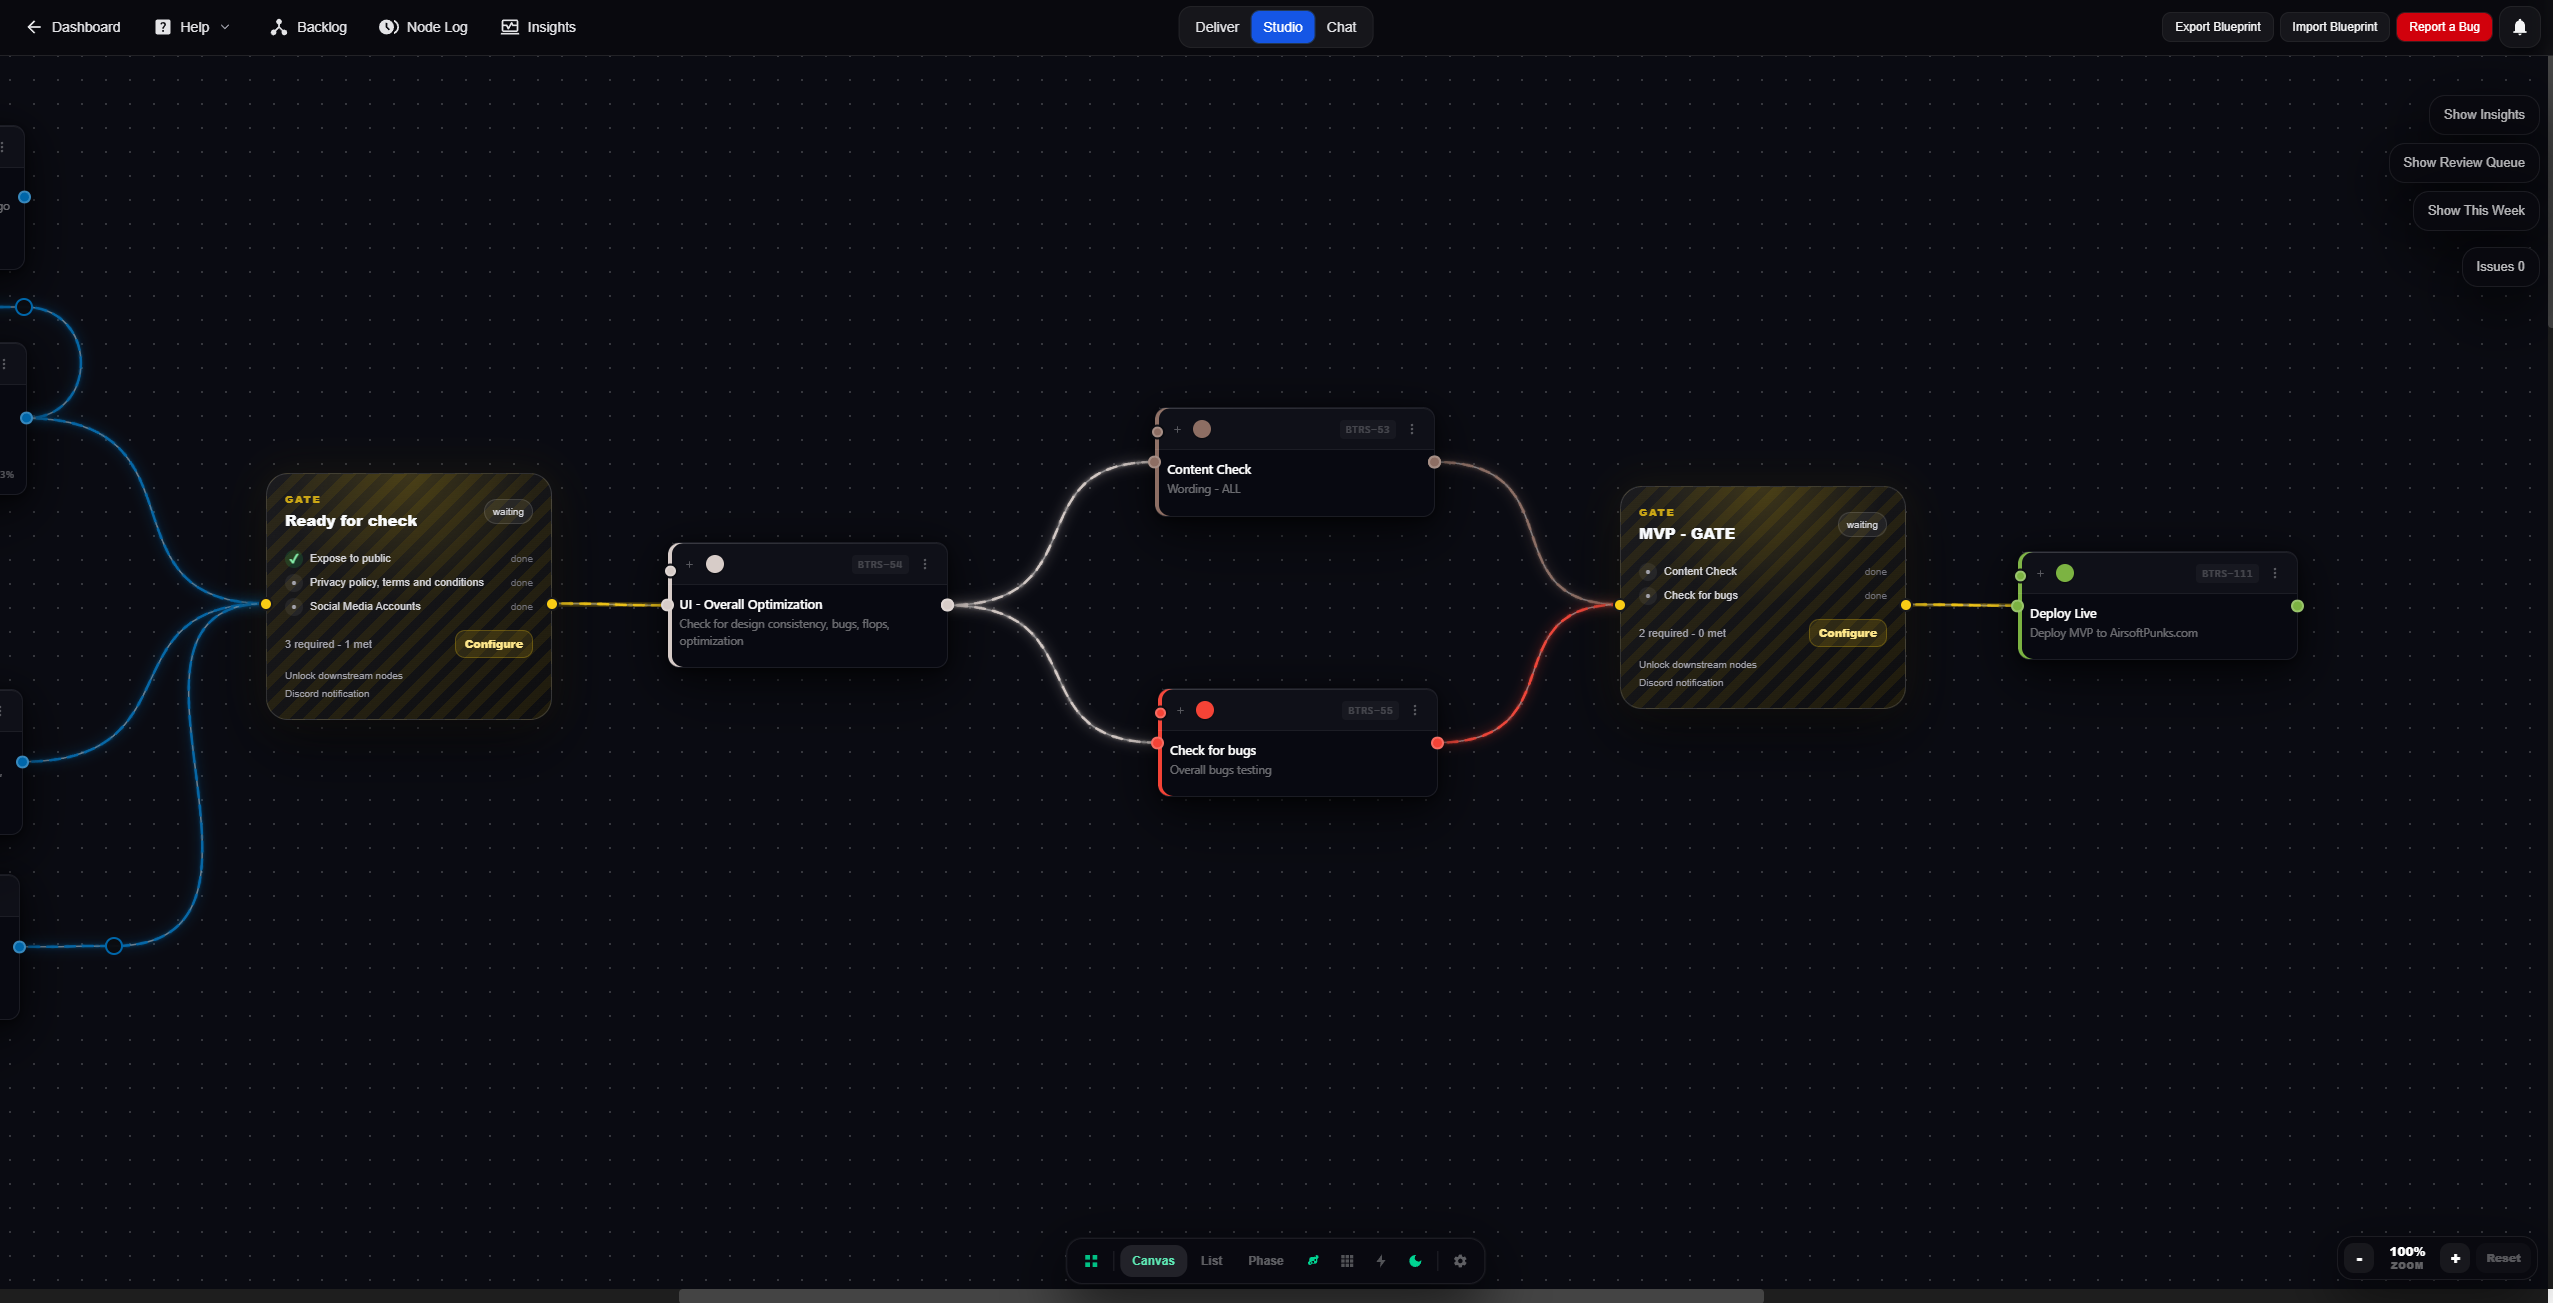This screenshot has height=1303, width=2553.
Task: Select the List view tab
Action: click(1211, 1261)
